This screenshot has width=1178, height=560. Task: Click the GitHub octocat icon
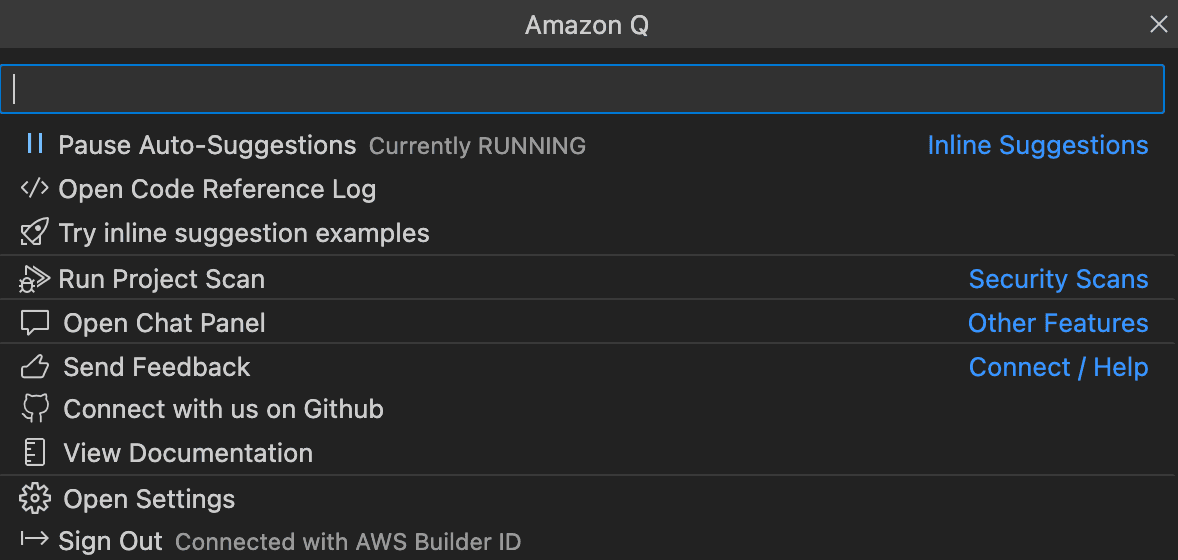[x=35, y=409]
